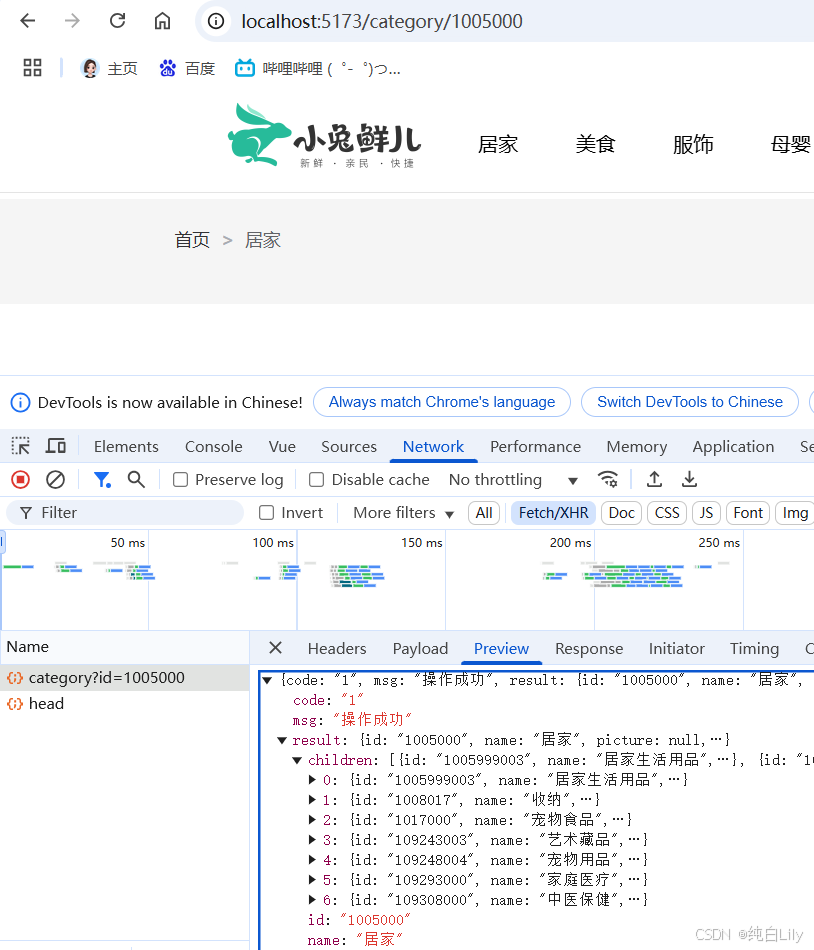This screenshot has width=814, height=950.
Task: Reload the page in the browser
Action: 117,20
